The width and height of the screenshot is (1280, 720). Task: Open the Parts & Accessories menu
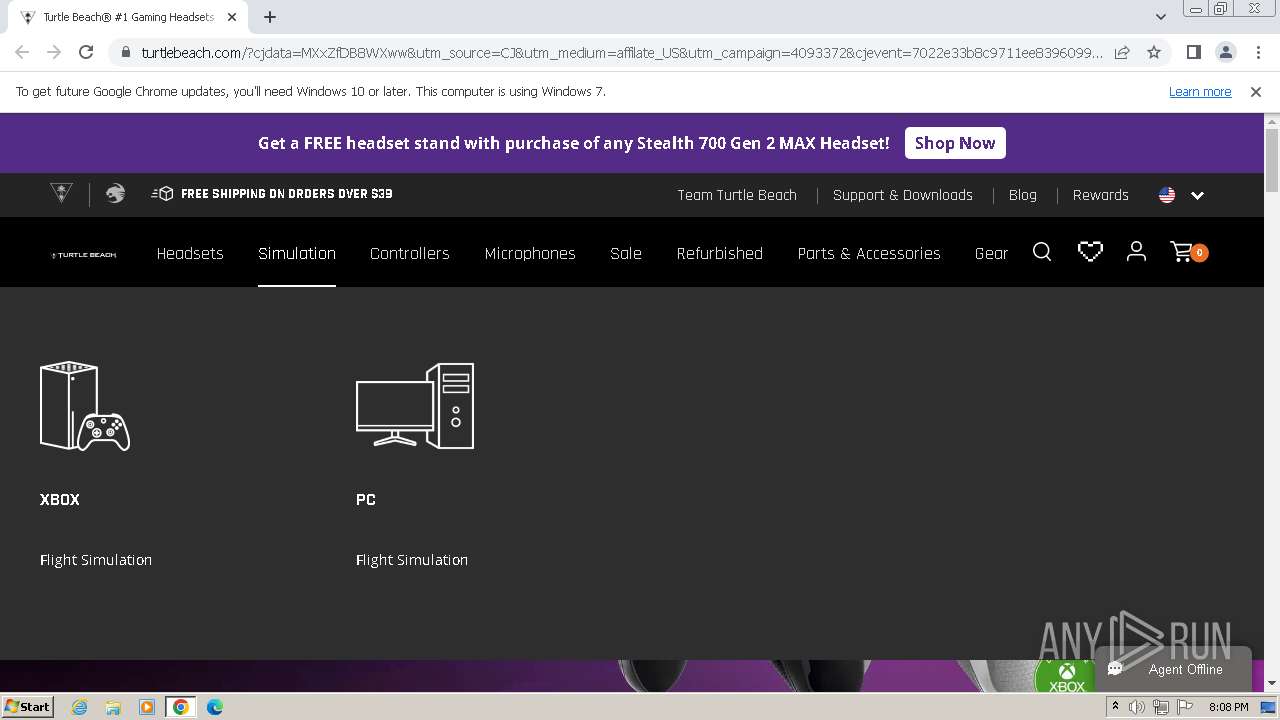869,253
